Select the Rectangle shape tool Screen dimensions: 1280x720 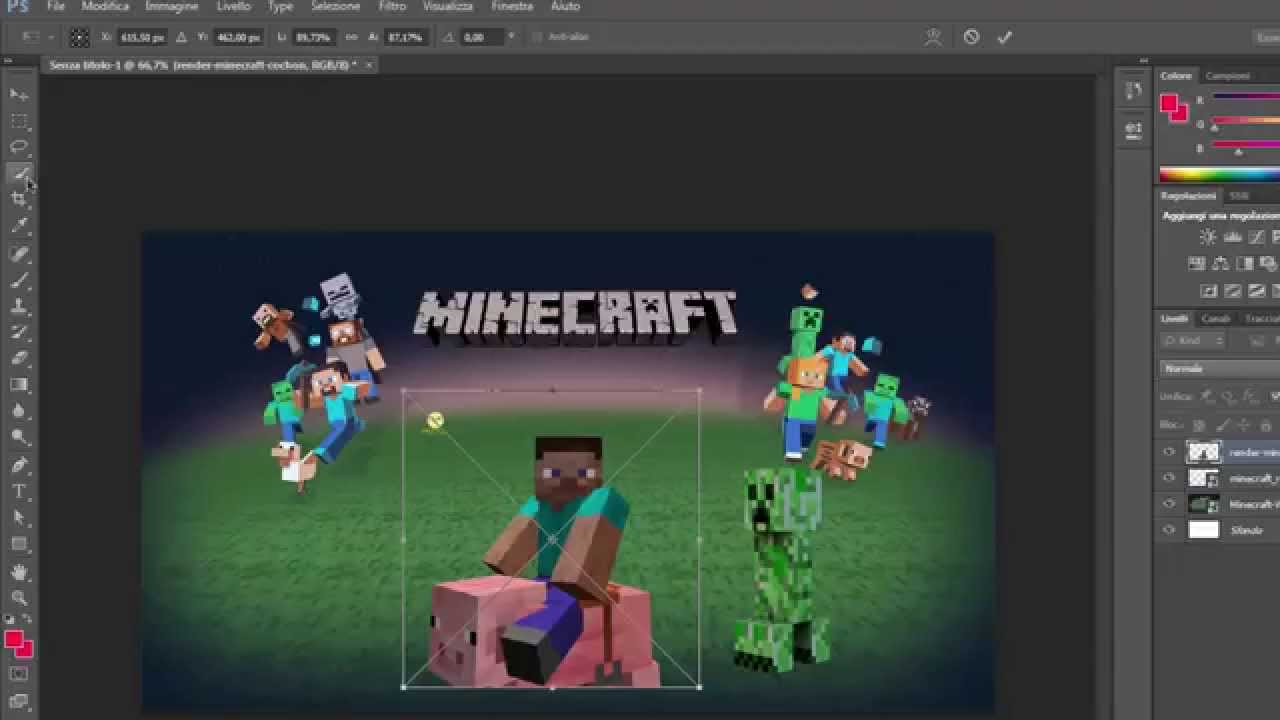19,545
